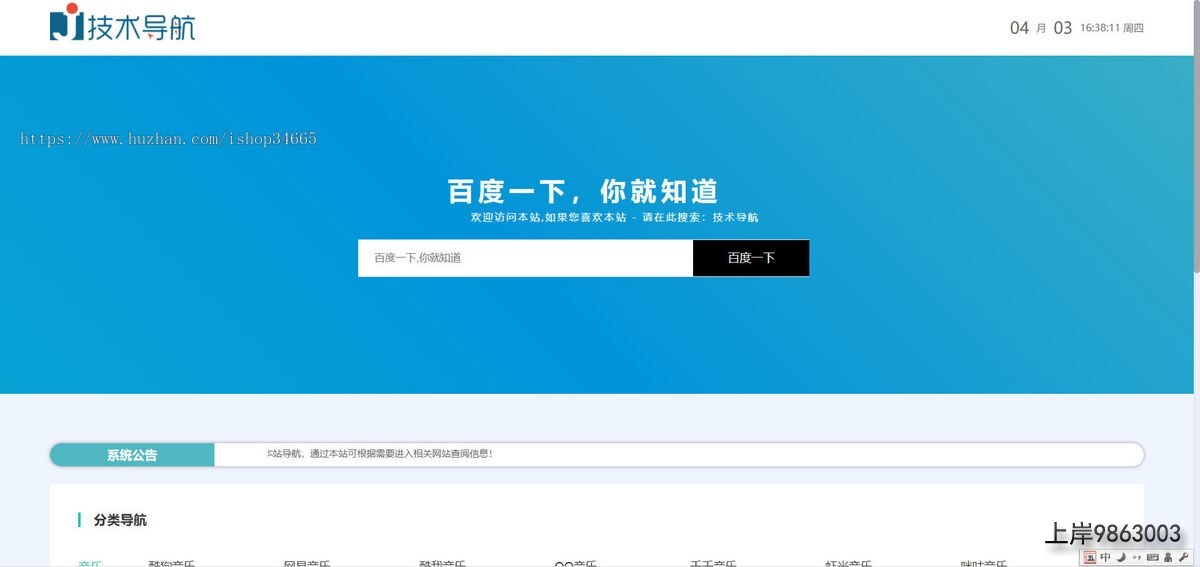Click the IME user account icon
Viewport: 1200px width, 567px height.
tap(1167, 557)
